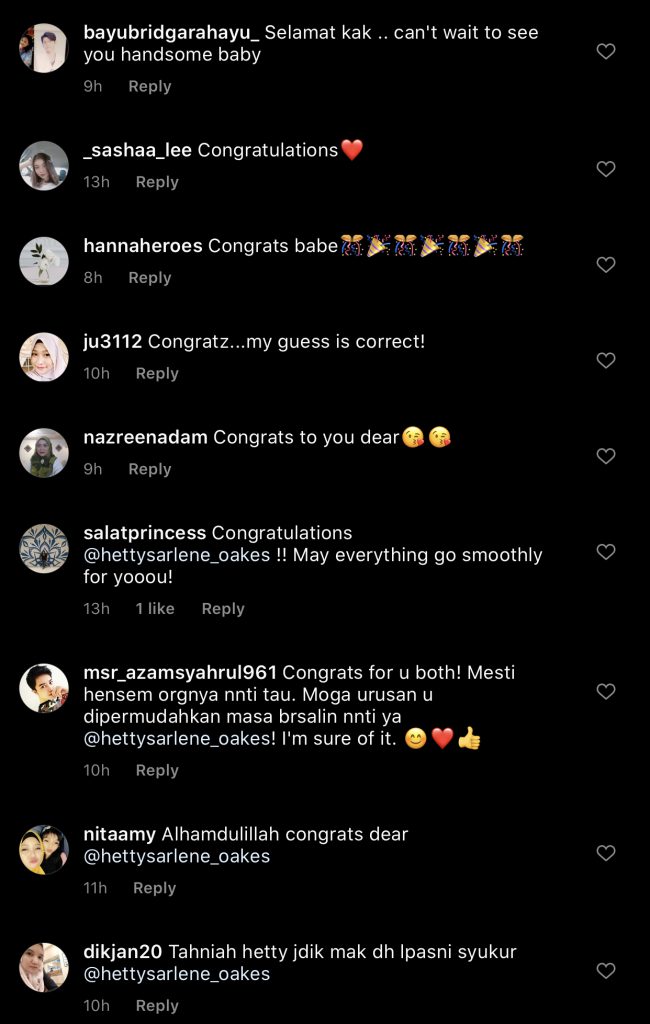Screen dimensions: 650x1024
Task: Reply to nitaamy's comment
Action: click(155, 888)
